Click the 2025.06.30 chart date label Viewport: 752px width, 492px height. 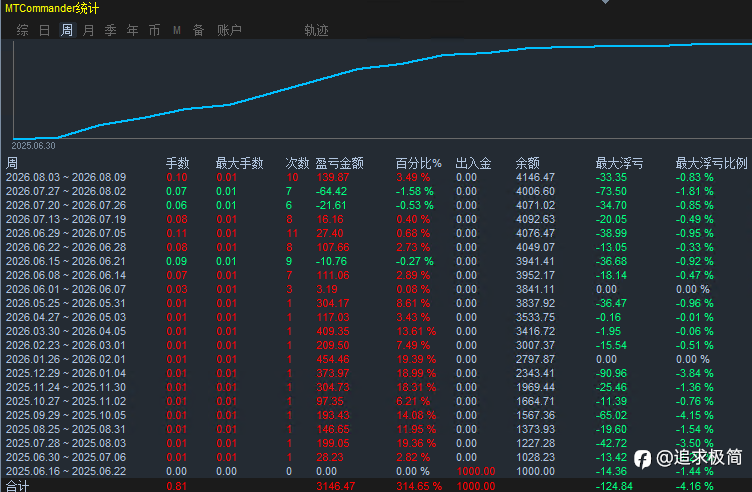pos(34,146)
